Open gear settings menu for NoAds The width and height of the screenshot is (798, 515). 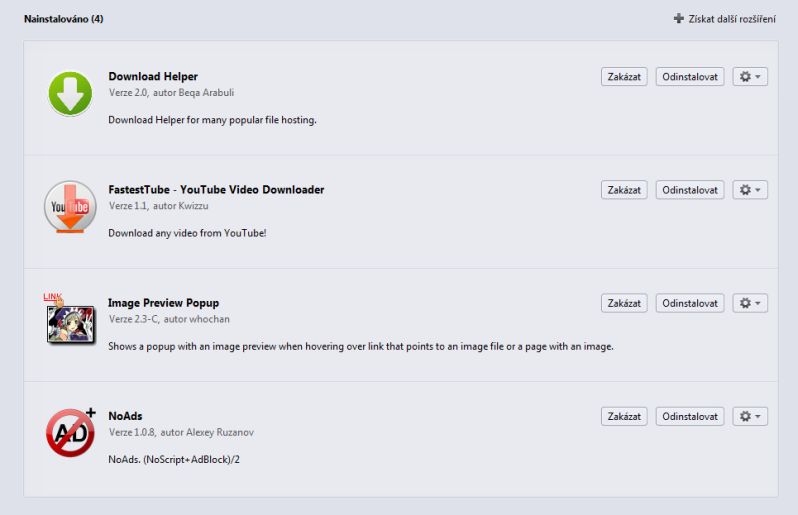point(750,416)
